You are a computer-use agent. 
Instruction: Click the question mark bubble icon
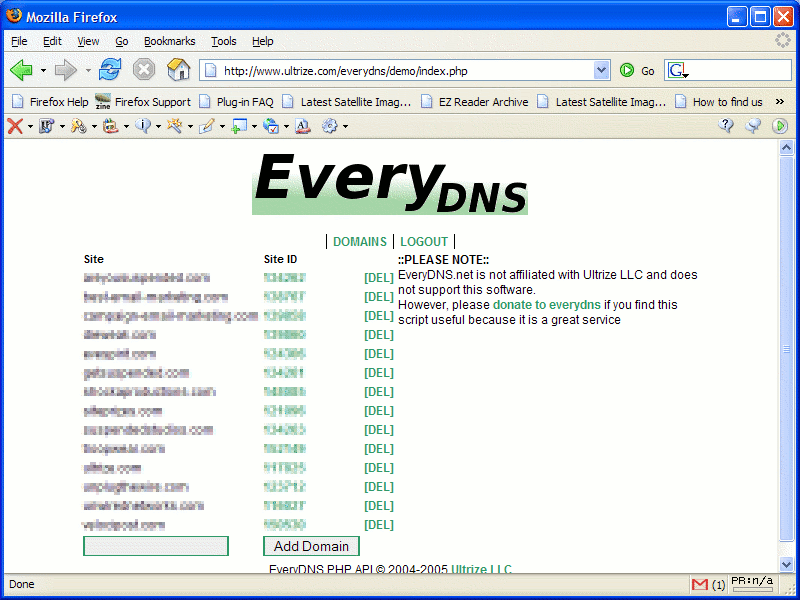(726, 126)
